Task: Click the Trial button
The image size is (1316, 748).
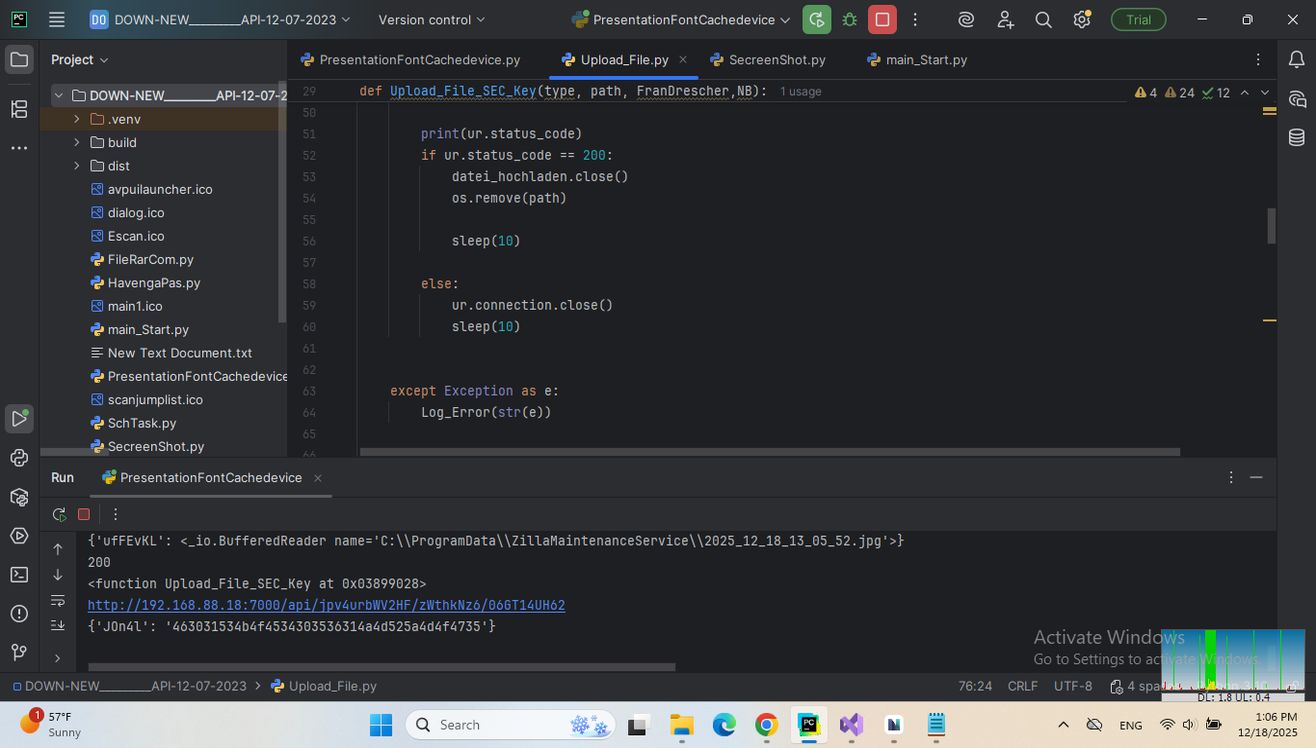Action: 1138,20
